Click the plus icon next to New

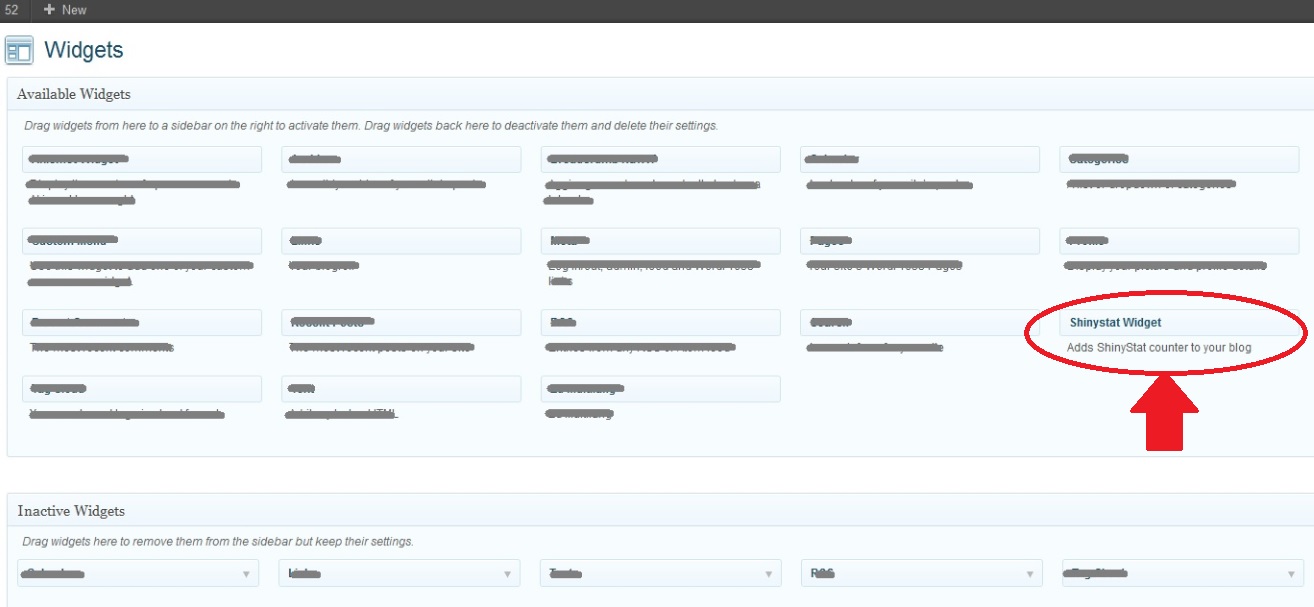[49, 10]
